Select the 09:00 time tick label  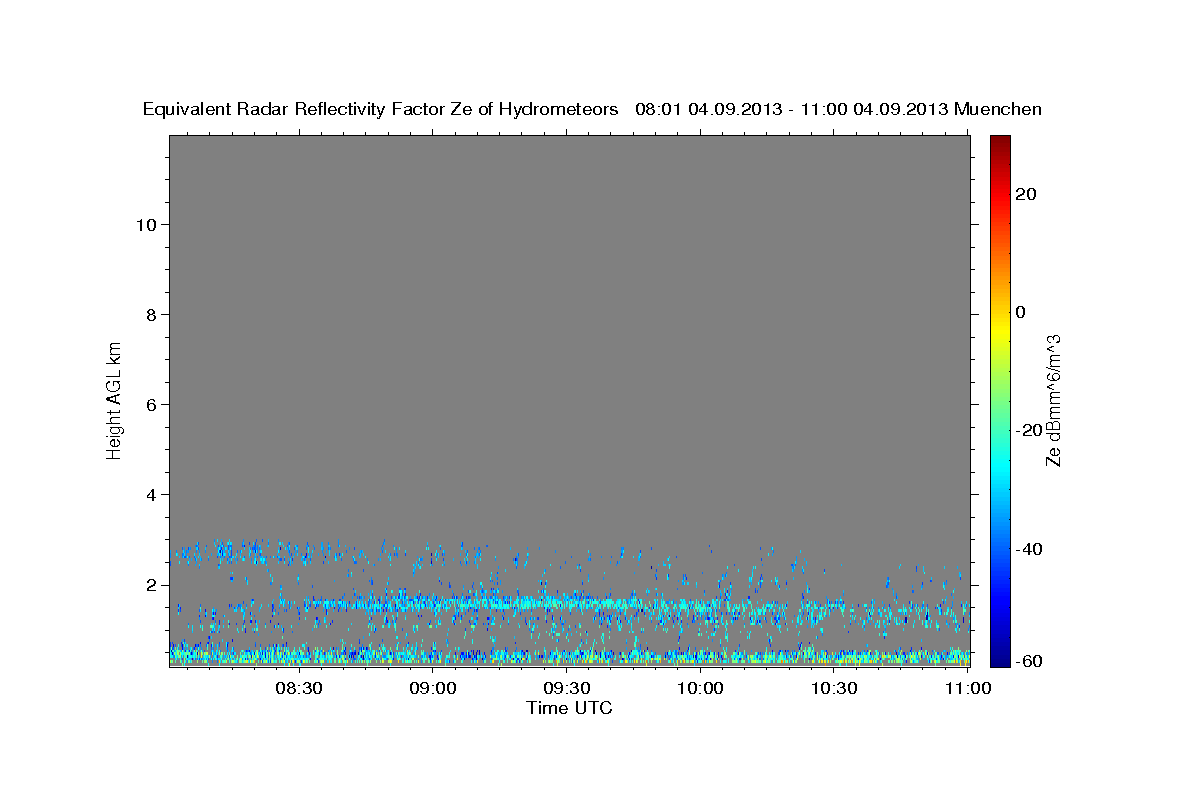coord(433,688)
